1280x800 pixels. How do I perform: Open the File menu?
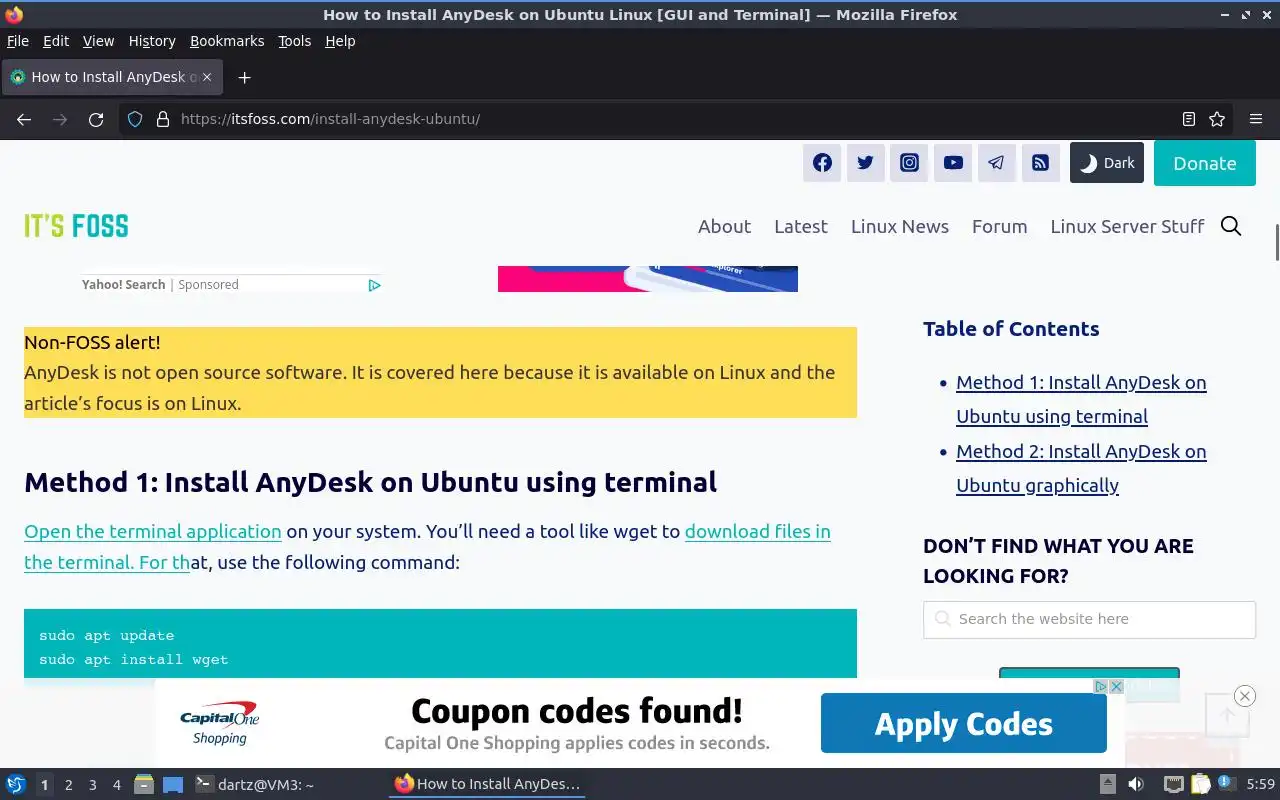click(18, 41)
